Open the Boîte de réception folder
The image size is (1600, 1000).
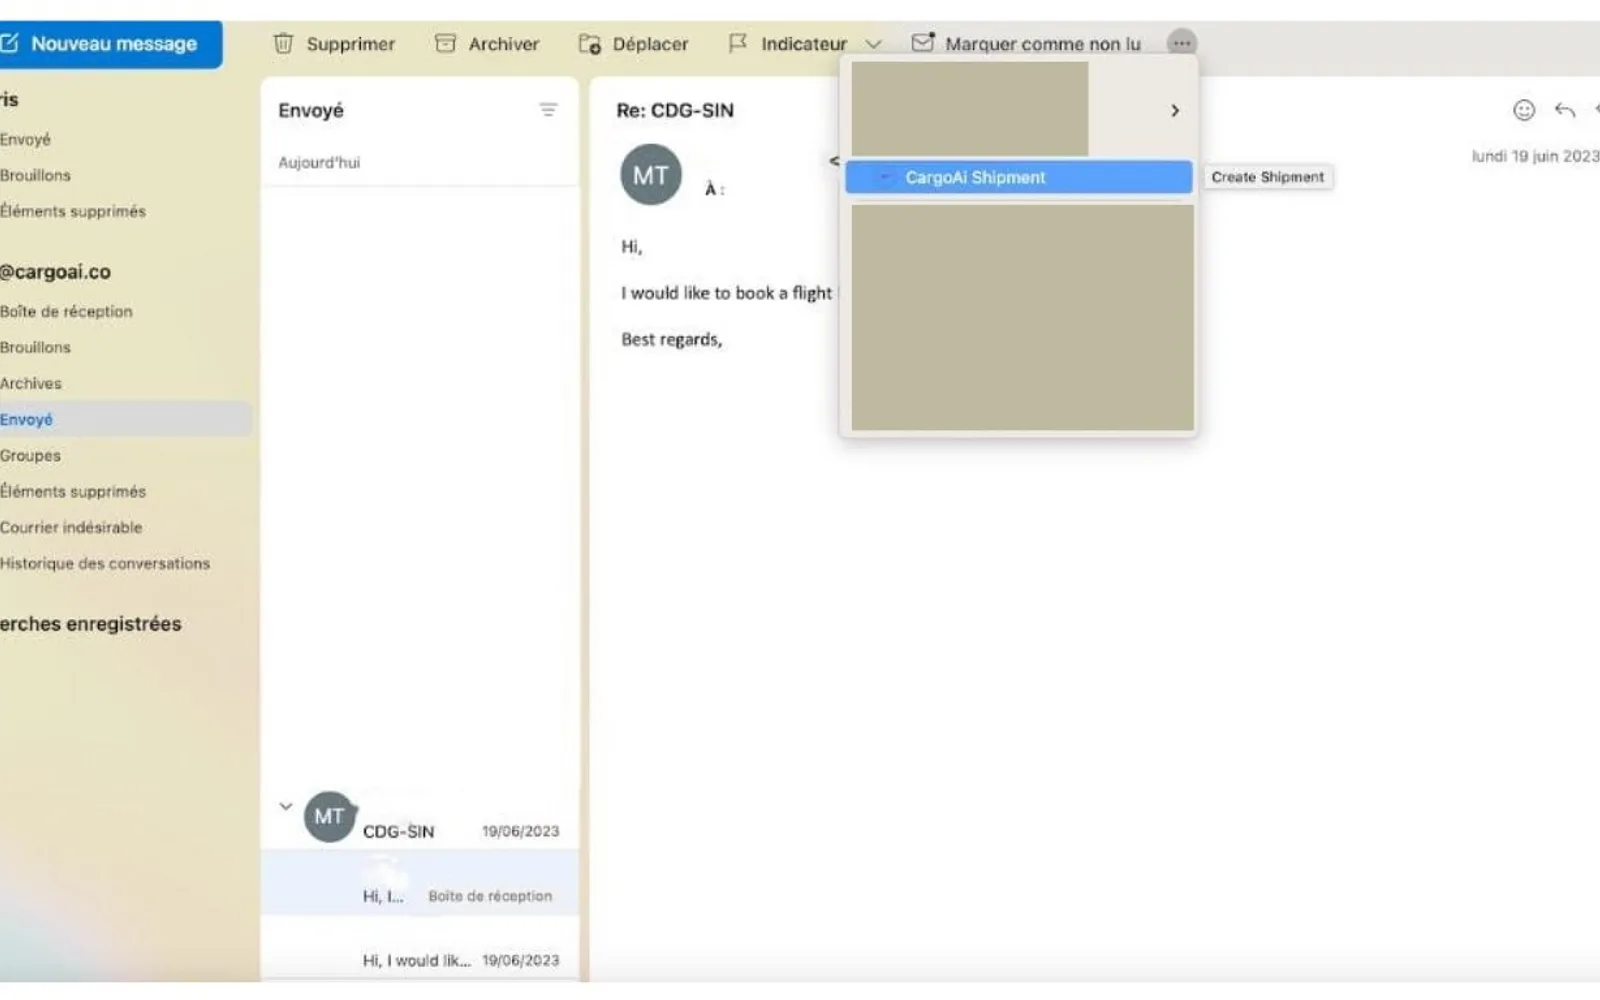(x=66, y=311)
